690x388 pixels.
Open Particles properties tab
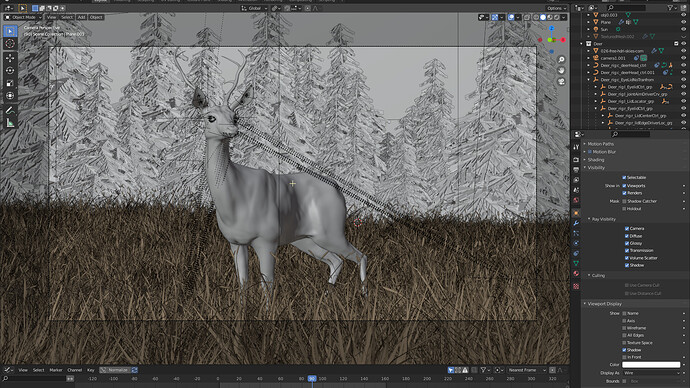pyautogui.click(x=576, y=233)
